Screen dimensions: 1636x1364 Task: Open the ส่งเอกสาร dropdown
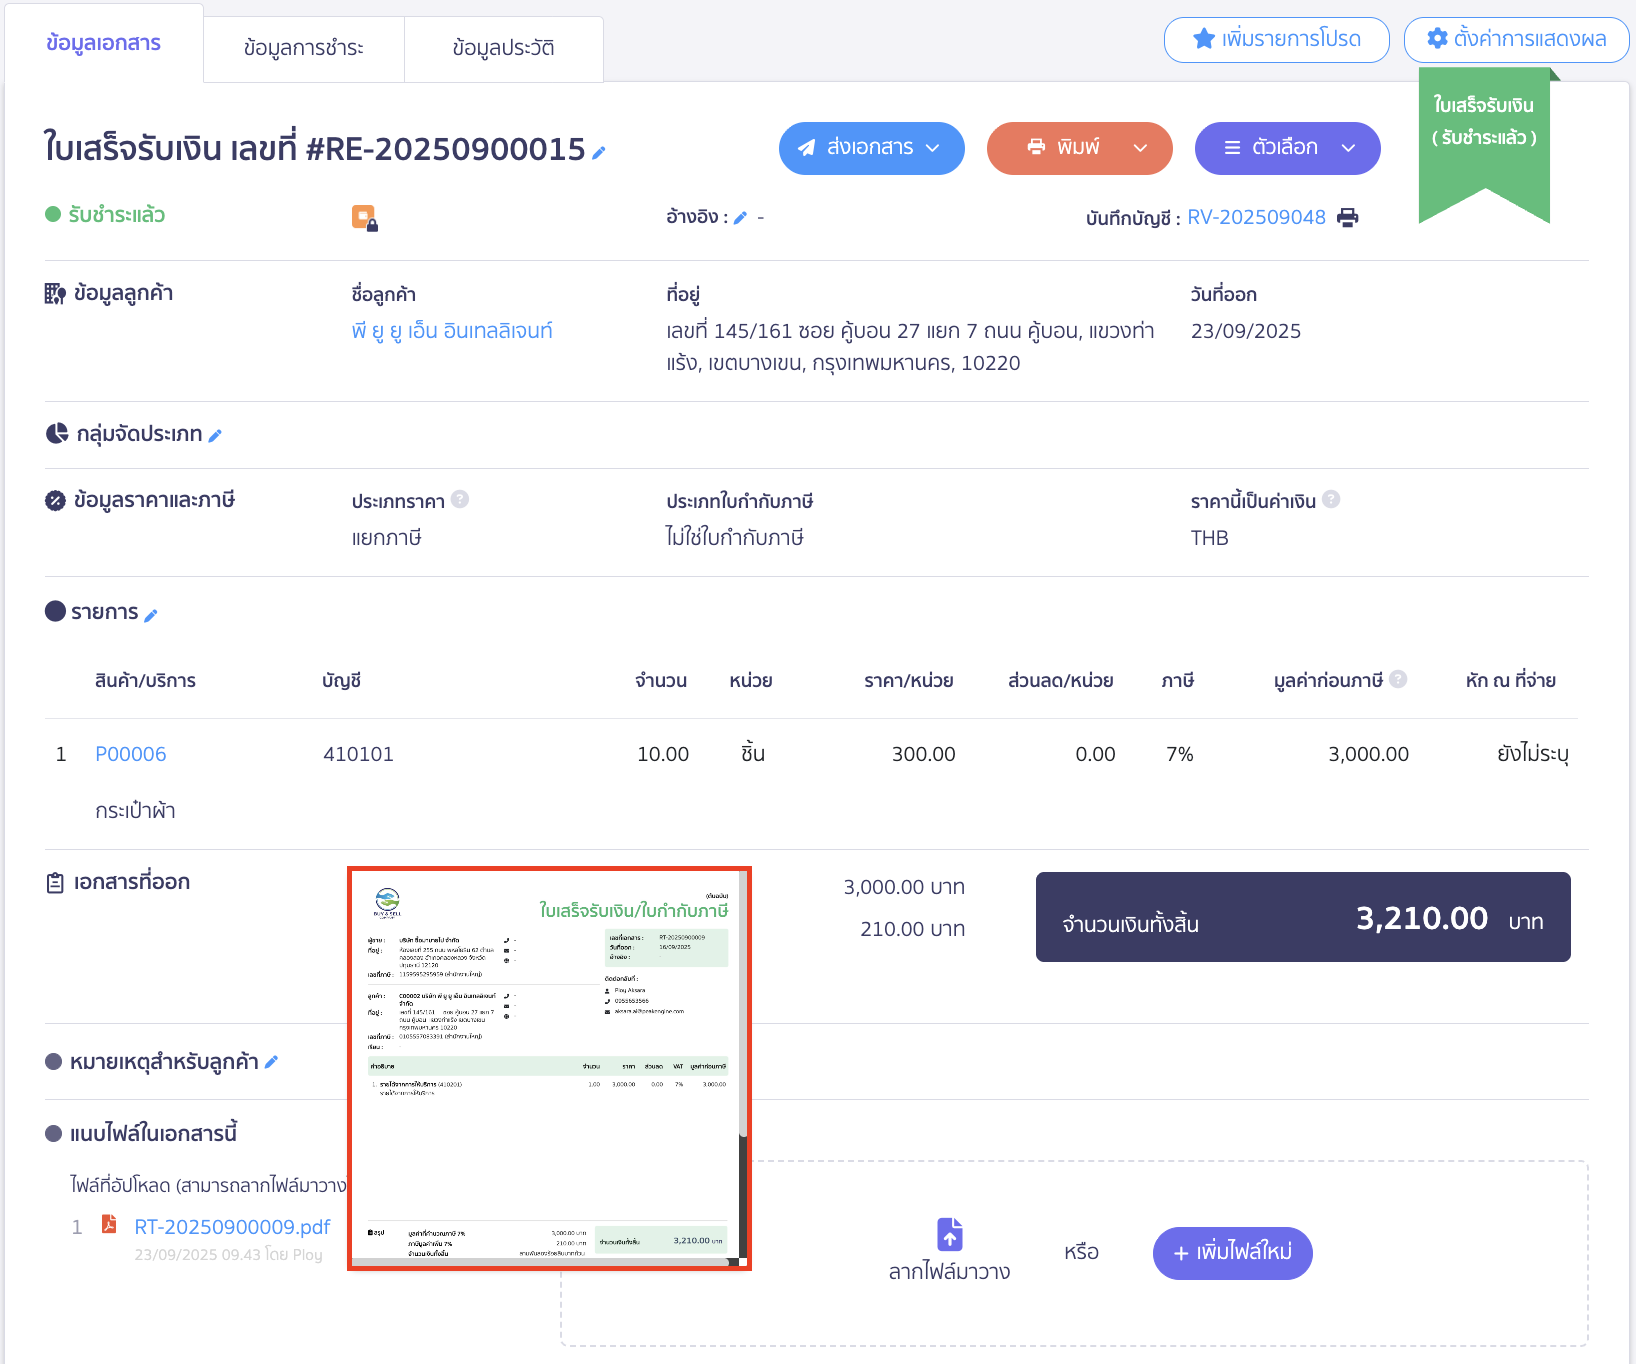tap(871, 148)
